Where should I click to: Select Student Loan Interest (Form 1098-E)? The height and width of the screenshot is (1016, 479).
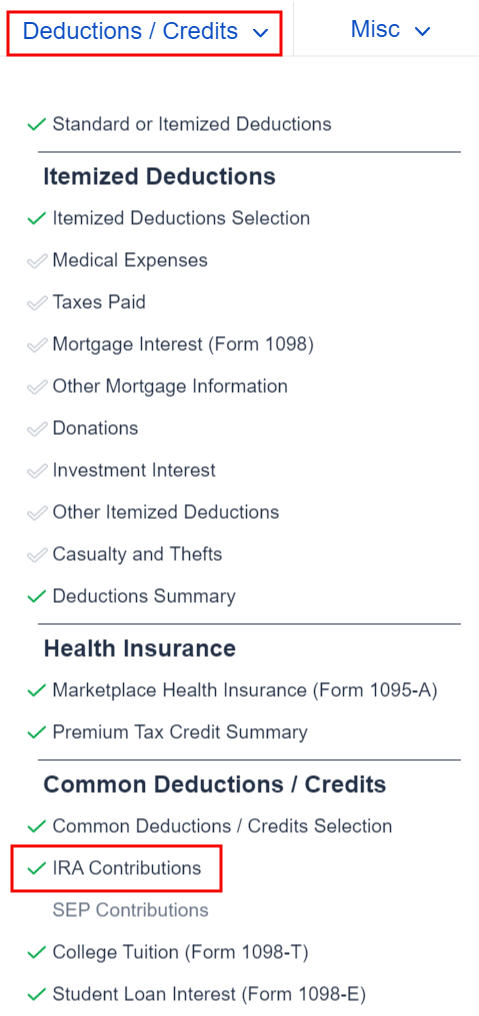(209, 994)
